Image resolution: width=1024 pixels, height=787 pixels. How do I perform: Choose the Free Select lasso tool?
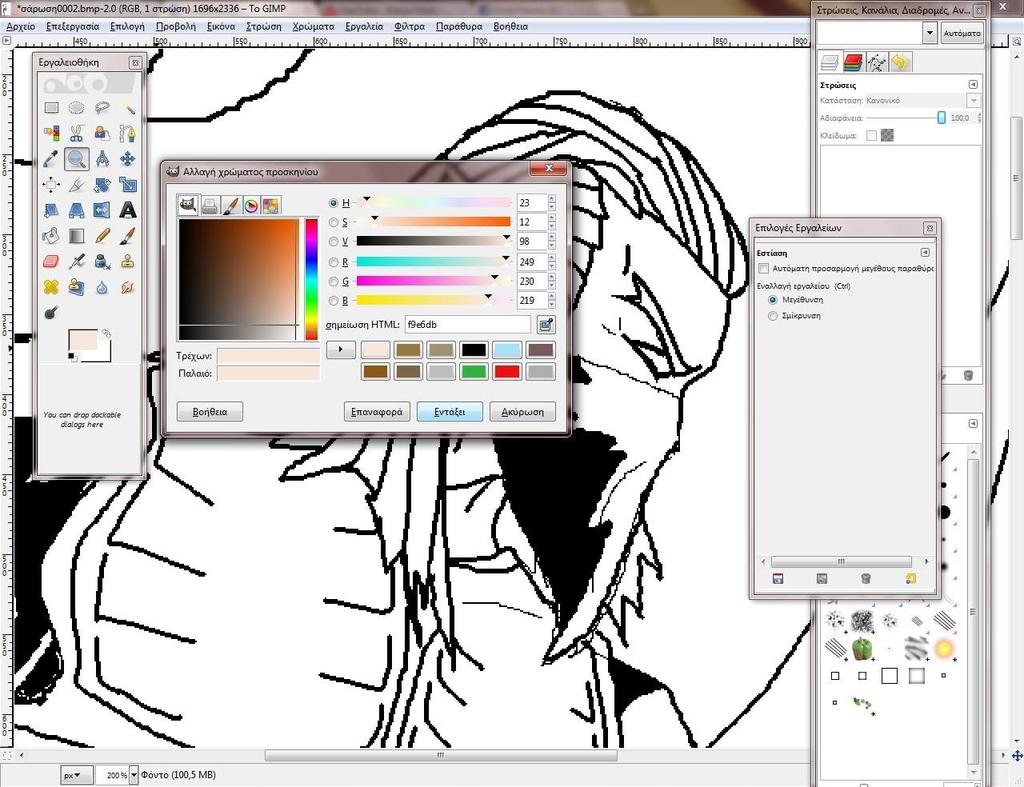coord(102,108)
